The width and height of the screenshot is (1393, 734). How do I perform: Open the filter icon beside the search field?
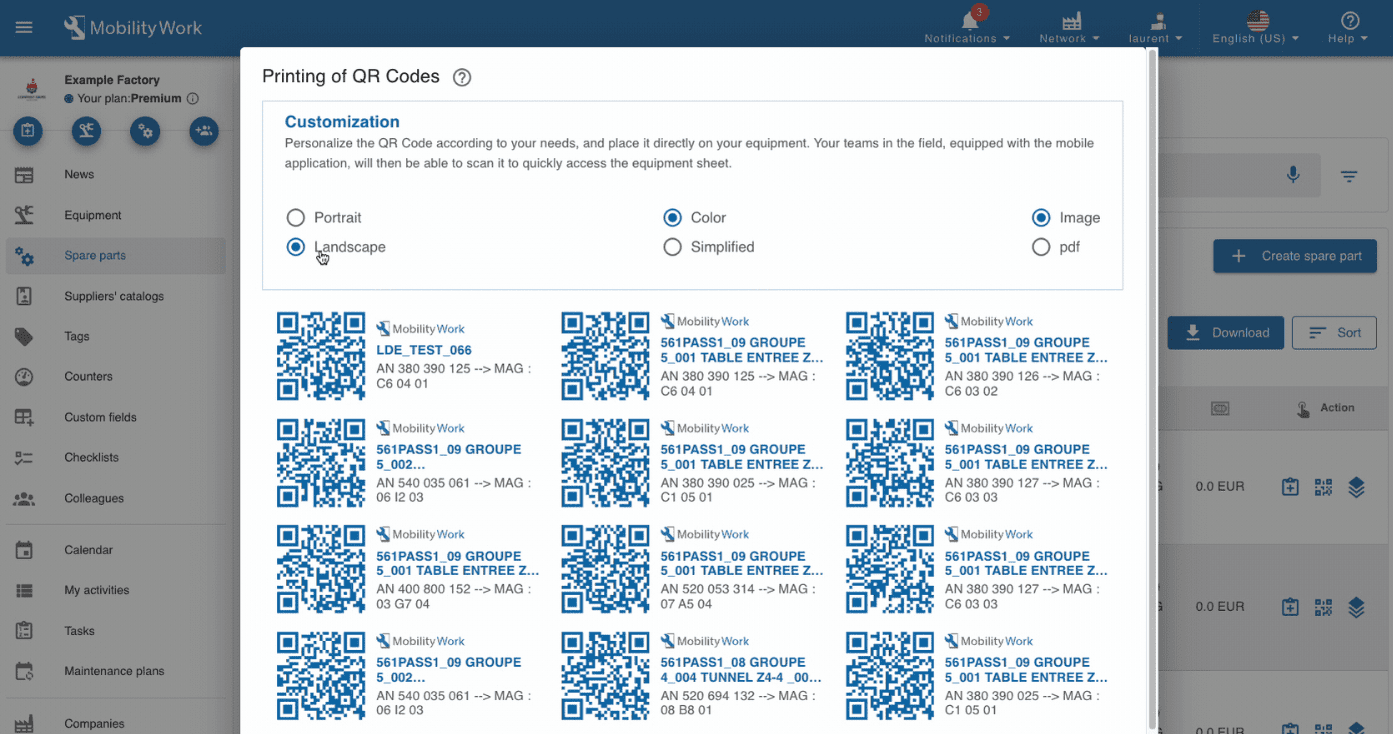point(1349,175)
